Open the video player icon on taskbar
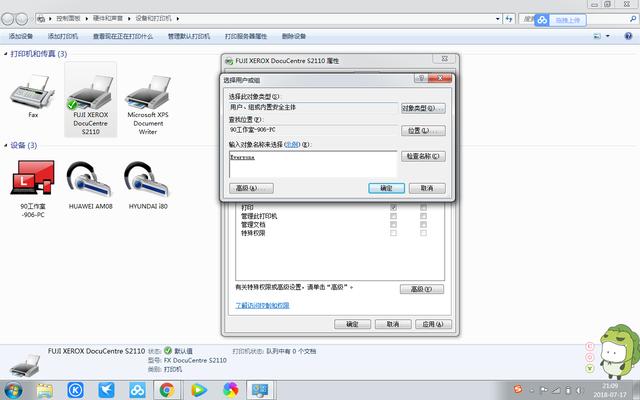Image resolution: width=640 pixels, height=400 pixels. (199, 390)
